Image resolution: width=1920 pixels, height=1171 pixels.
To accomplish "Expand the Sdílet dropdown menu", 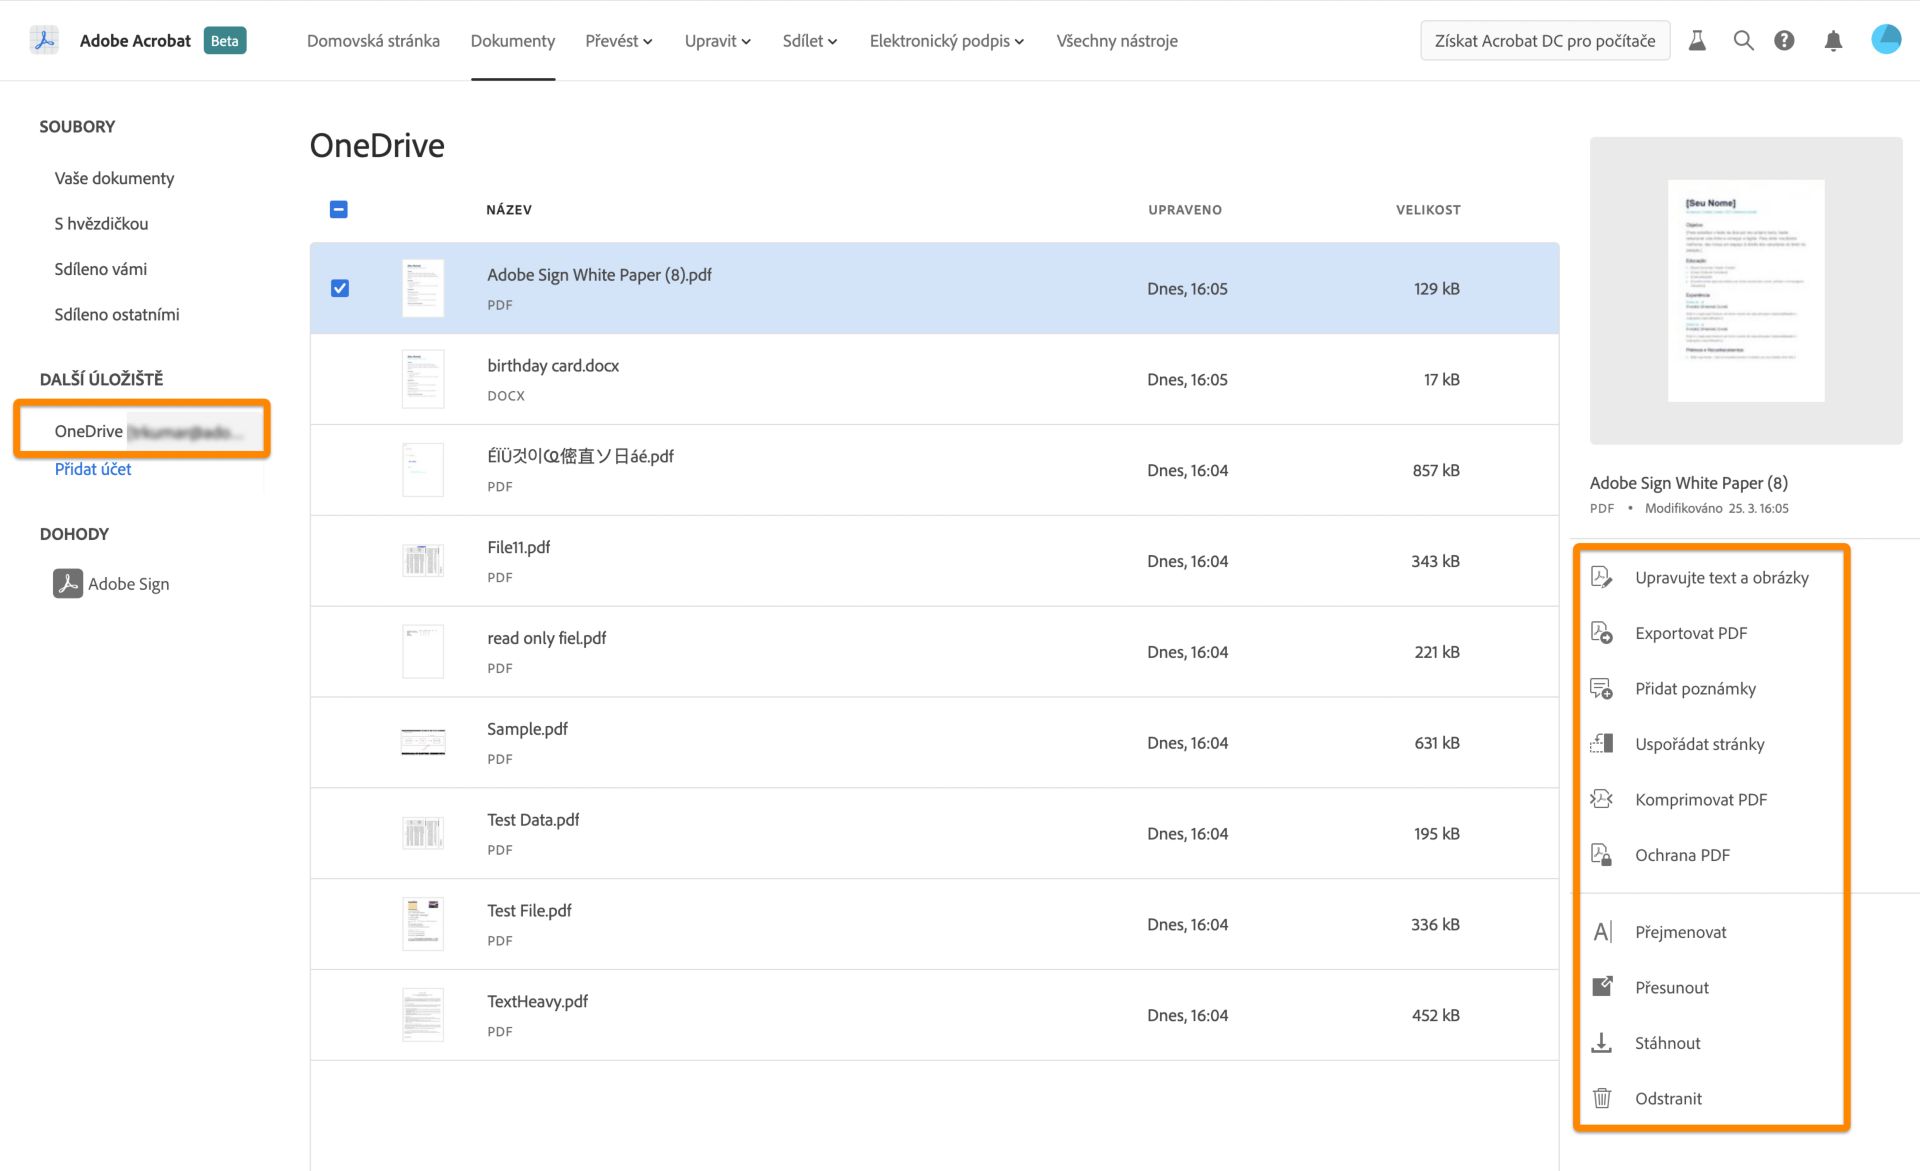I will tap(810, 41).
